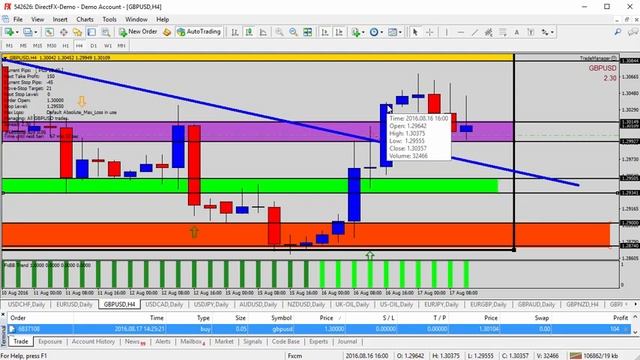Switch to the USDJPY,Daily chart tab
The image size is (640, 360).
[211, 304]
